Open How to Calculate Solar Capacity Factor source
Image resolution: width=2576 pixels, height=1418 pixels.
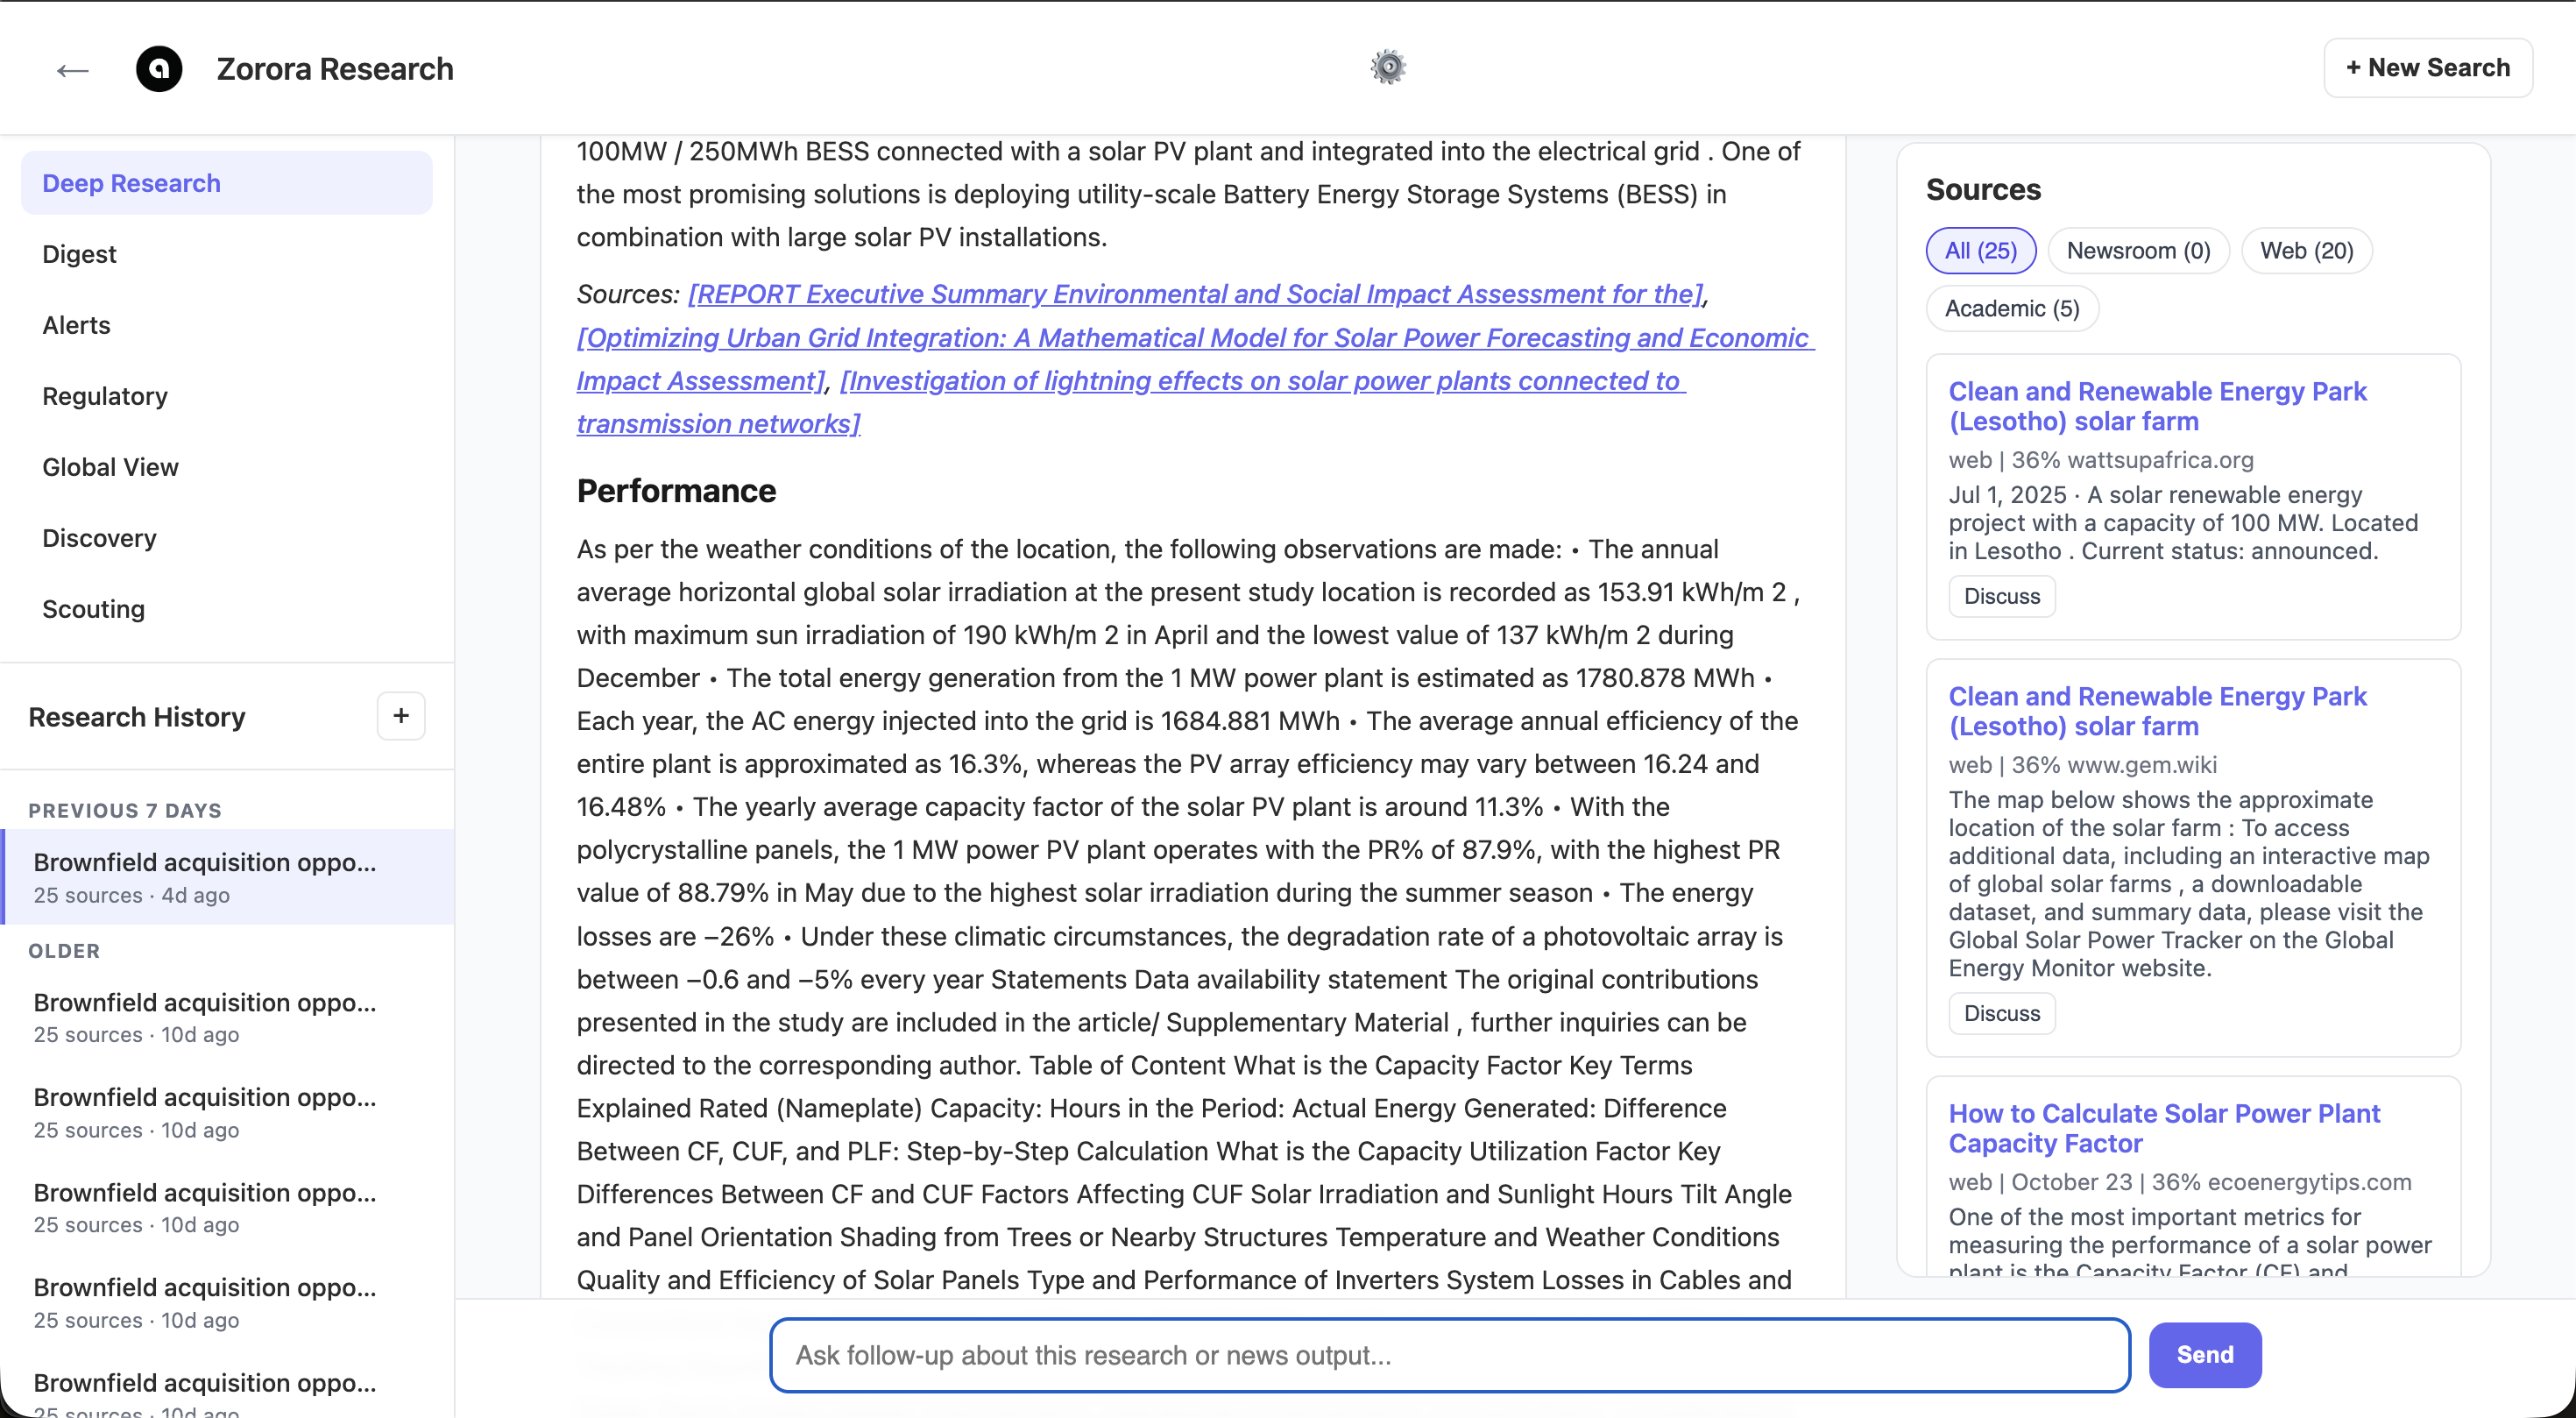[2163, 1128]
